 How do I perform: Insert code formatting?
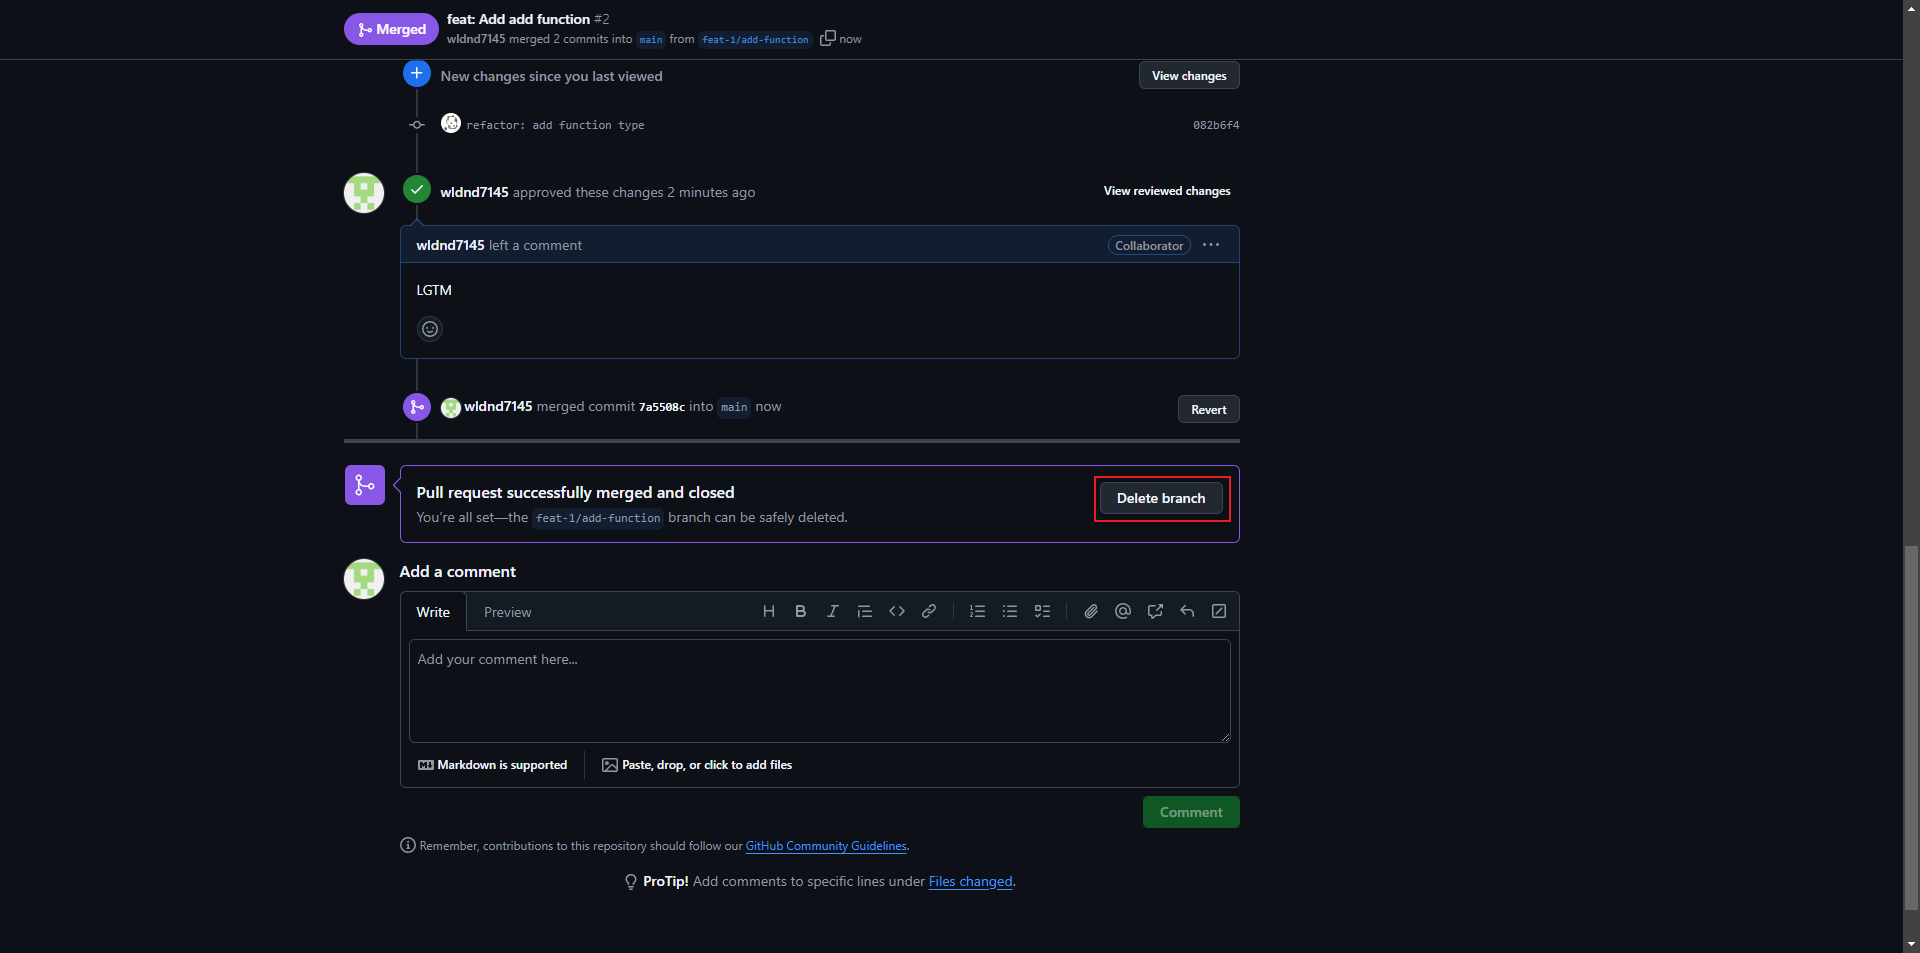point(897,611)
